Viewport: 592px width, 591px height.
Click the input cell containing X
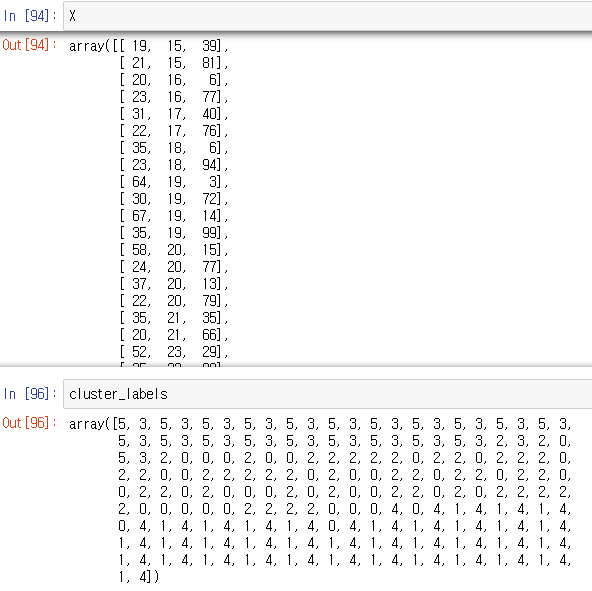(x=328, y=16)
